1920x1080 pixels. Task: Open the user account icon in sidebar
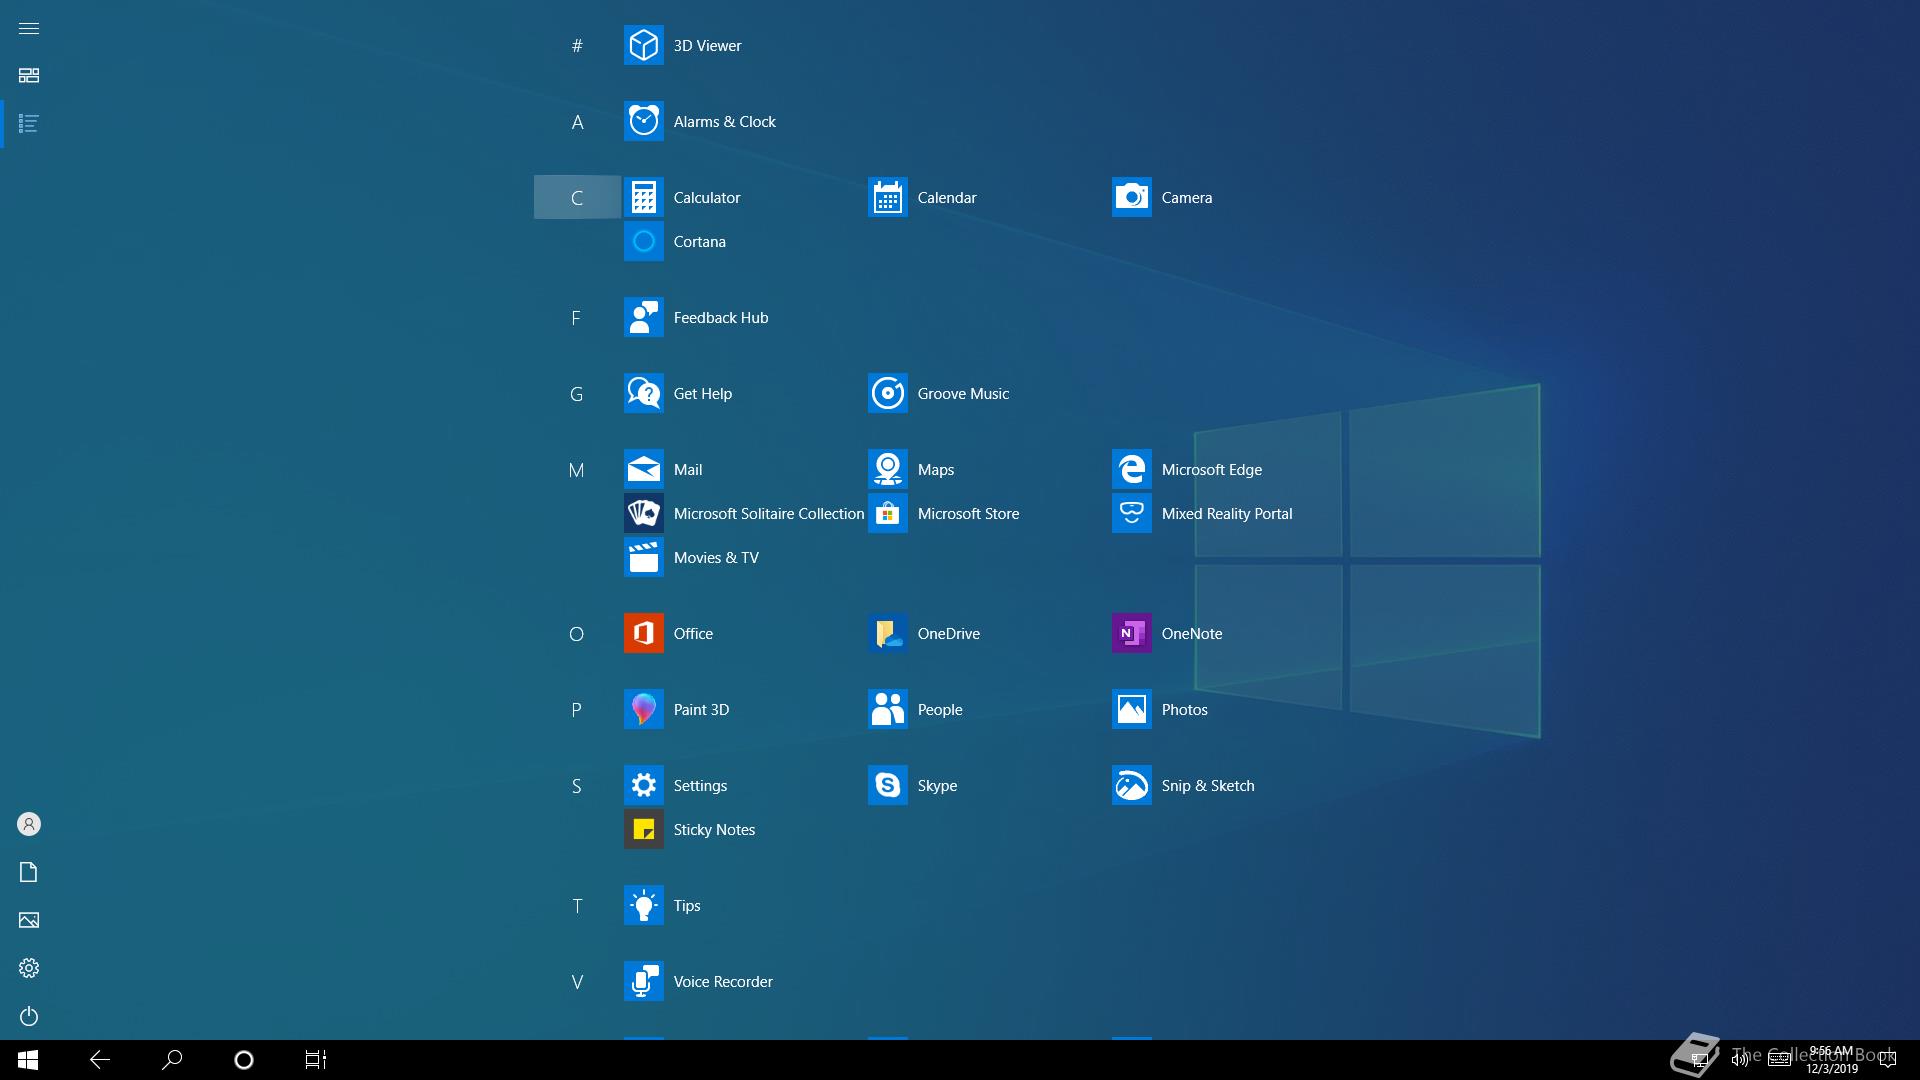point(29,824)
